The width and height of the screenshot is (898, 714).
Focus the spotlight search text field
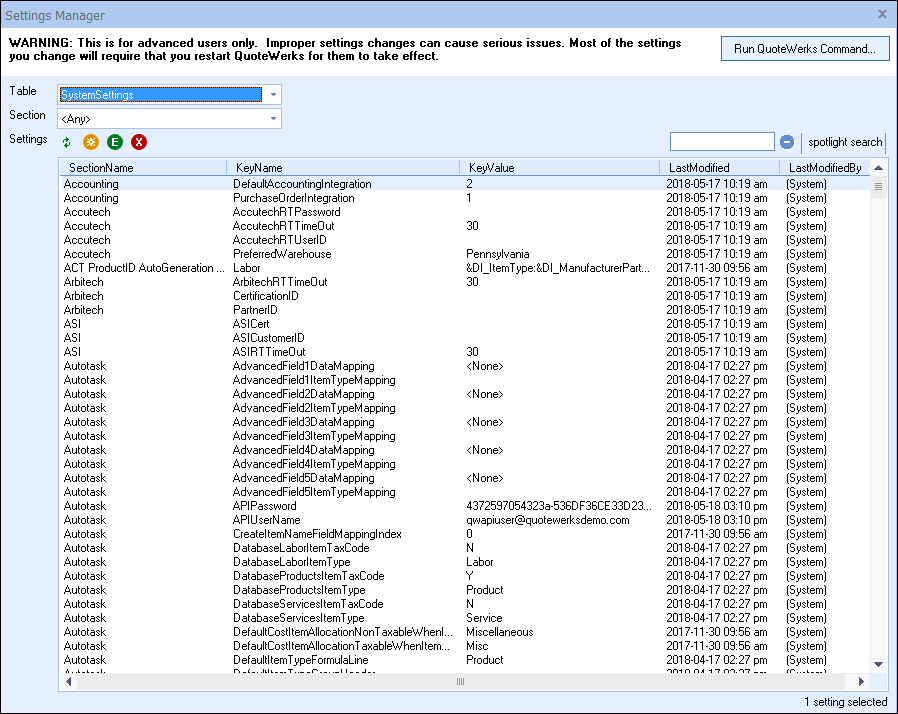722,142
